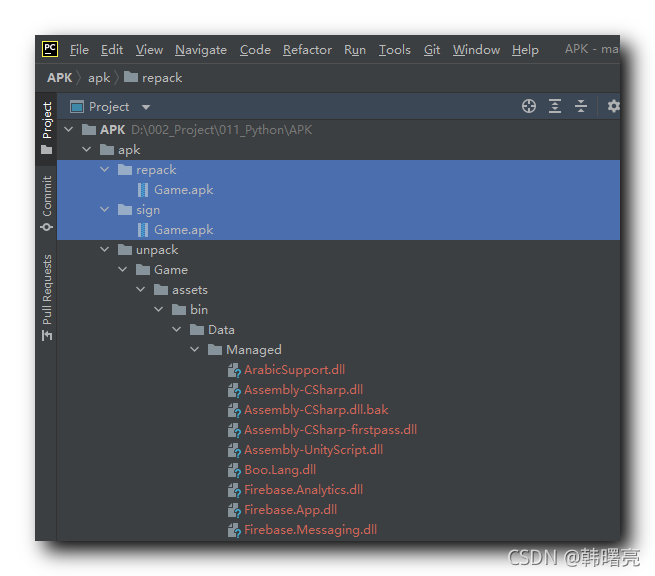The image size is (655, 576).
Task: Select 'Game.apk' under the sign folder
Action: point(184,230)
